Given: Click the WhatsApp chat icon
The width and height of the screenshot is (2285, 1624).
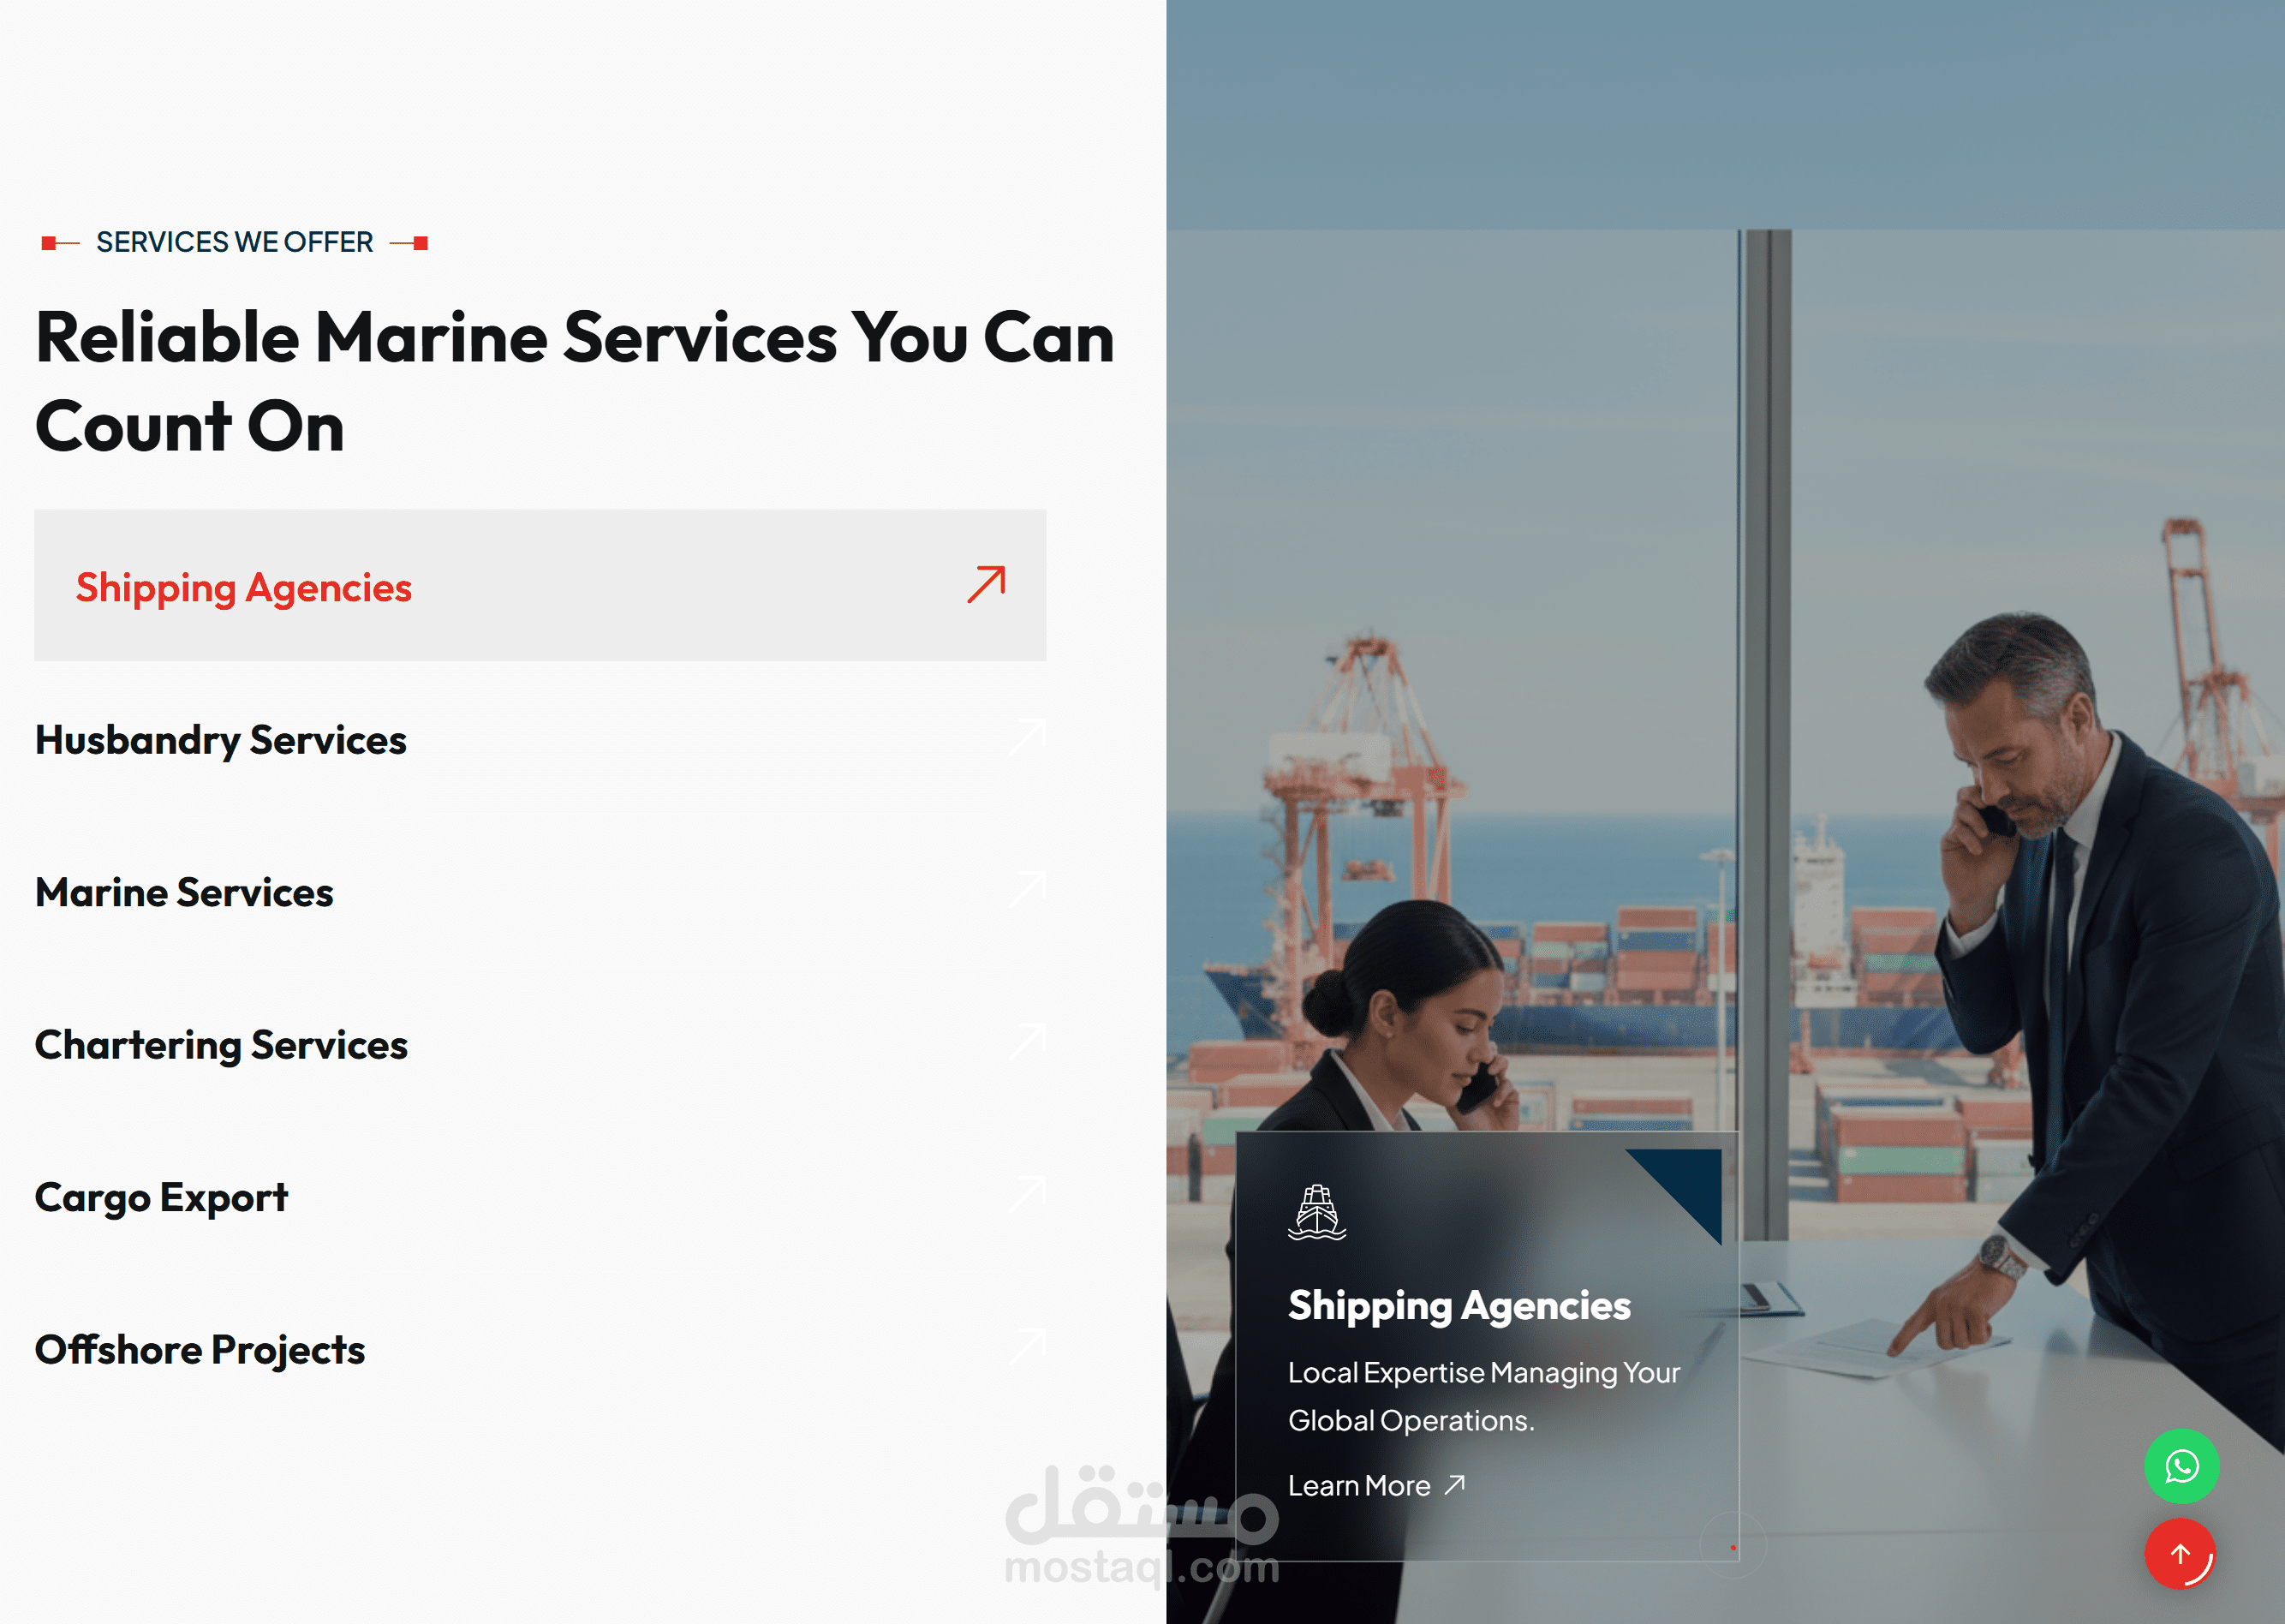Looking at the screenshot, I should [2181, 1466].
